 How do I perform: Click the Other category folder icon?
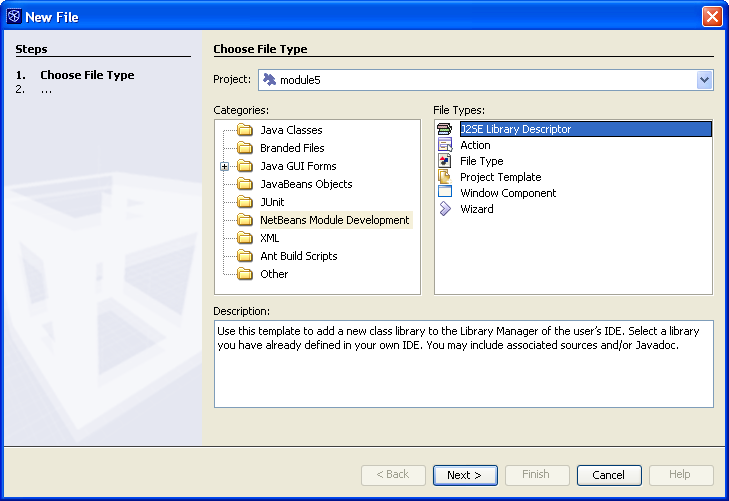pos(245,274)
